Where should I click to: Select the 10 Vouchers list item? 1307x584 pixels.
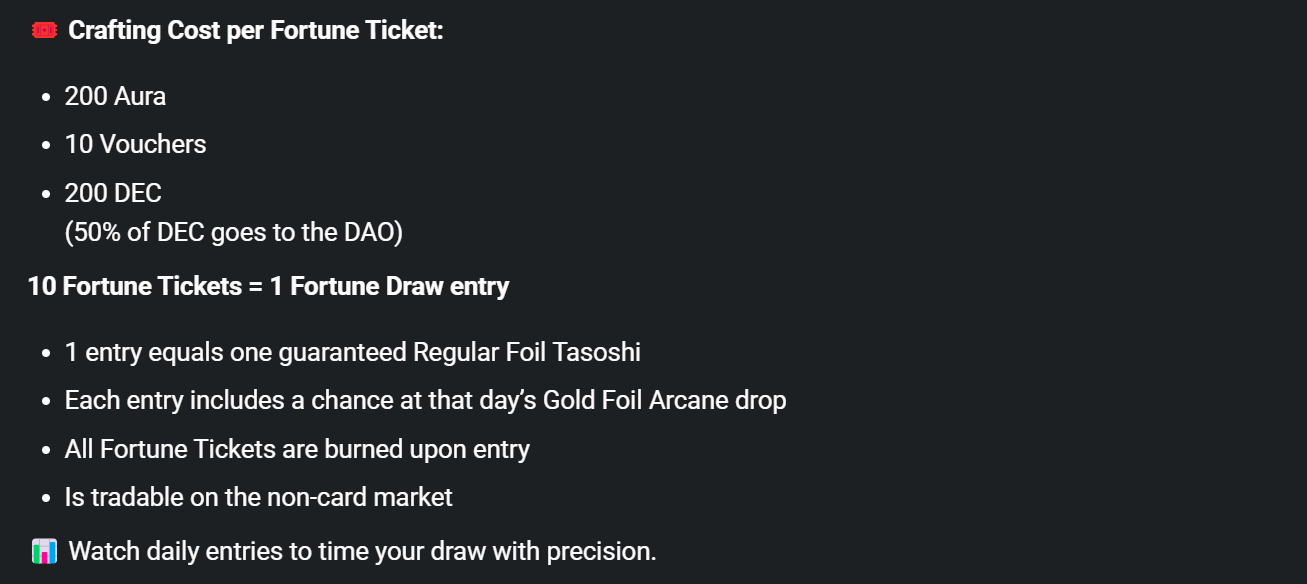tap(136, 144)
